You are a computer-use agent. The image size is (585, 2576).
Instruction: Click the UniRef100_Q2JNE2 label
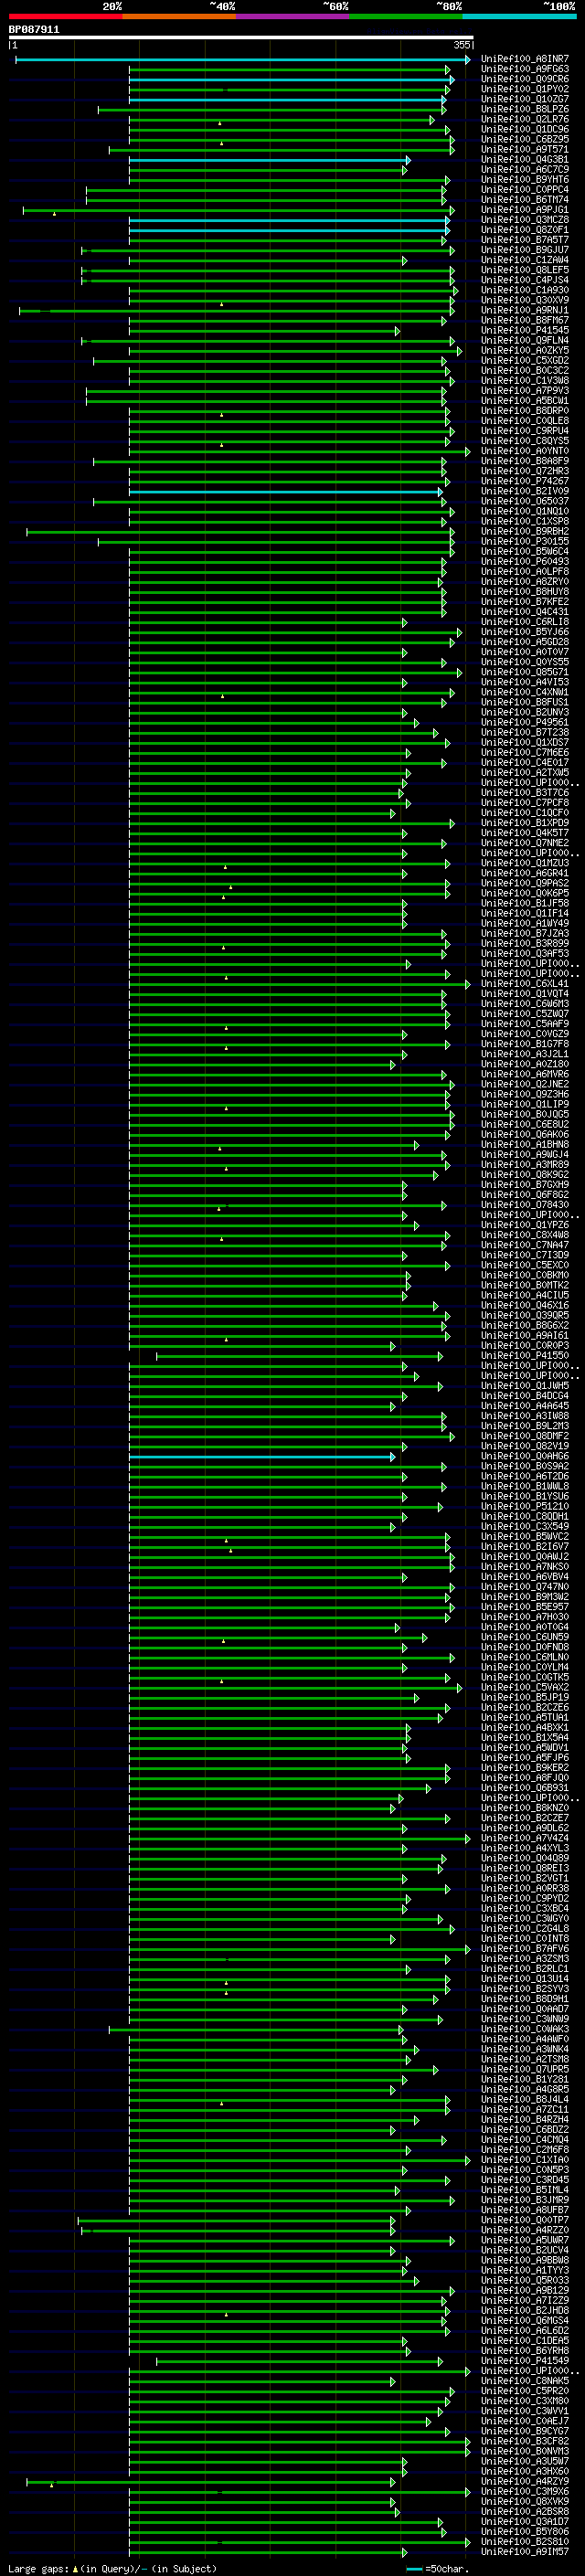pyautogui.click(x=525, y=1084)
